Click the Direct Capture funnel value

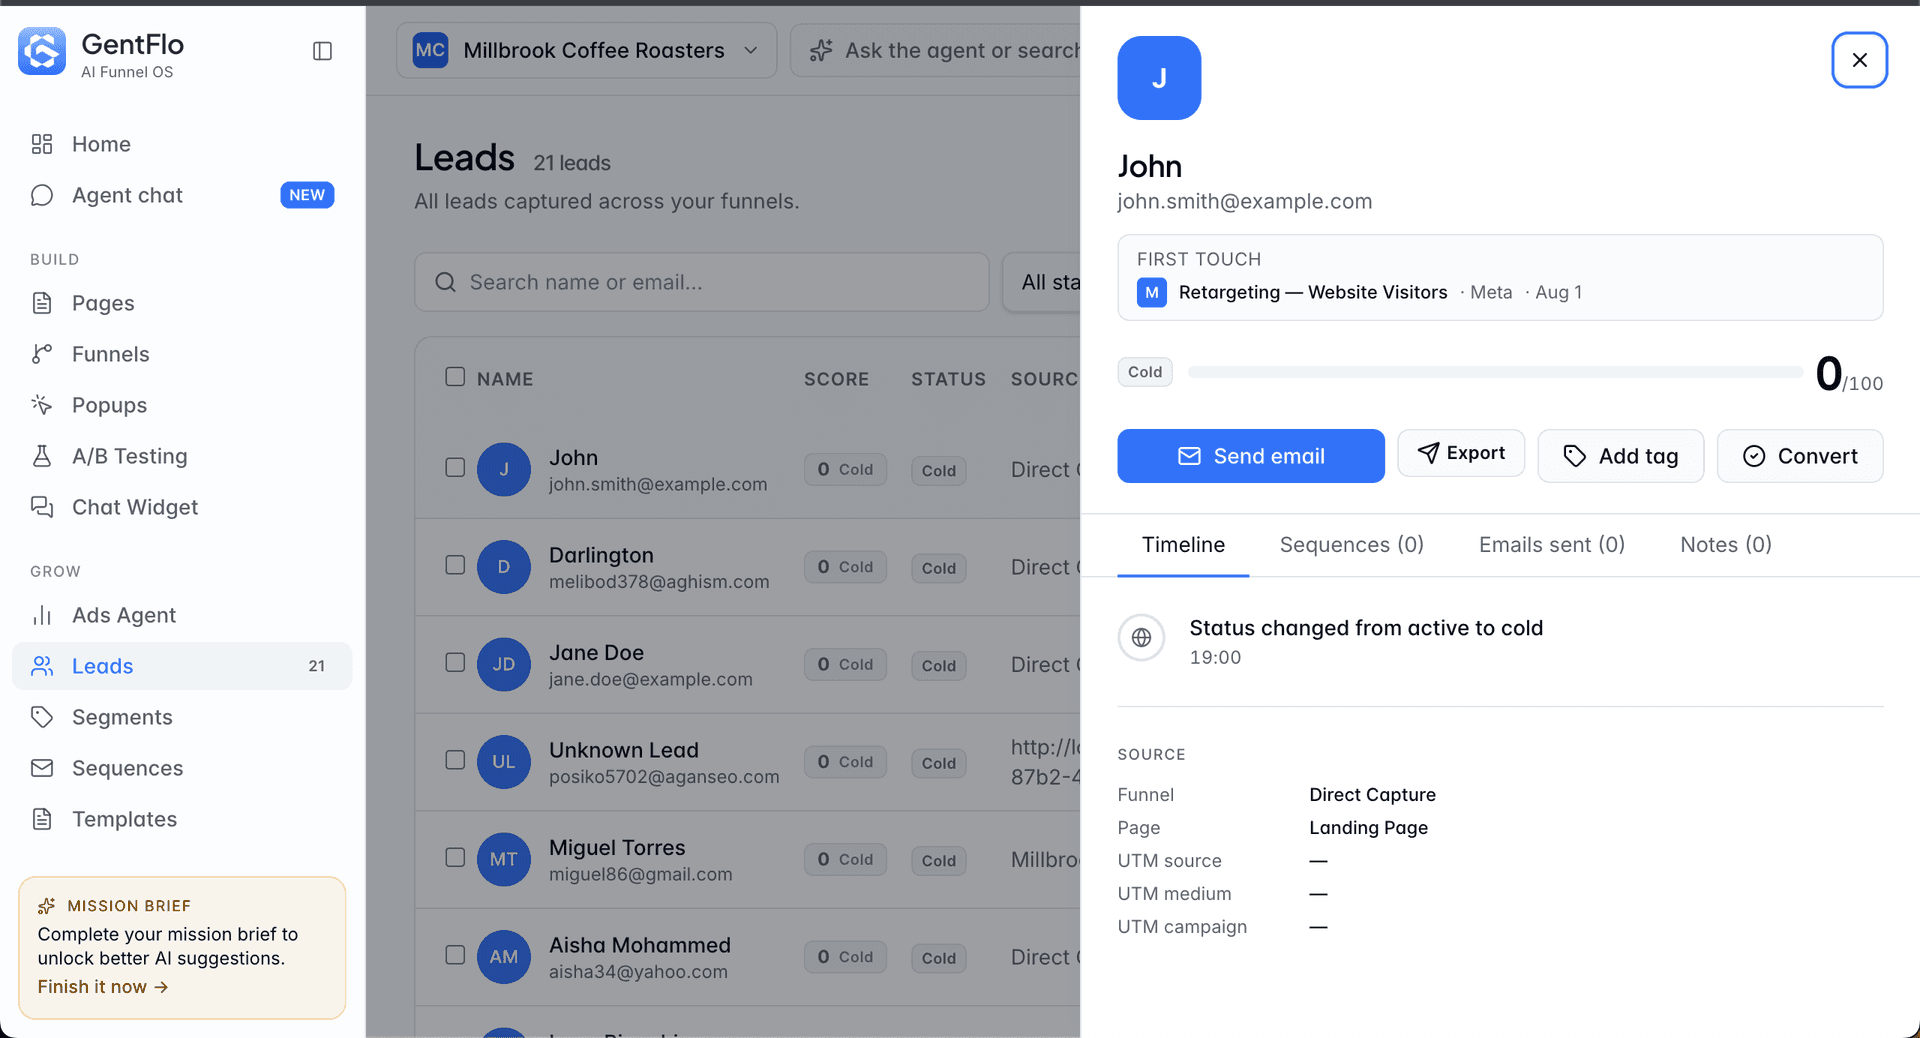coord(1373,795)
